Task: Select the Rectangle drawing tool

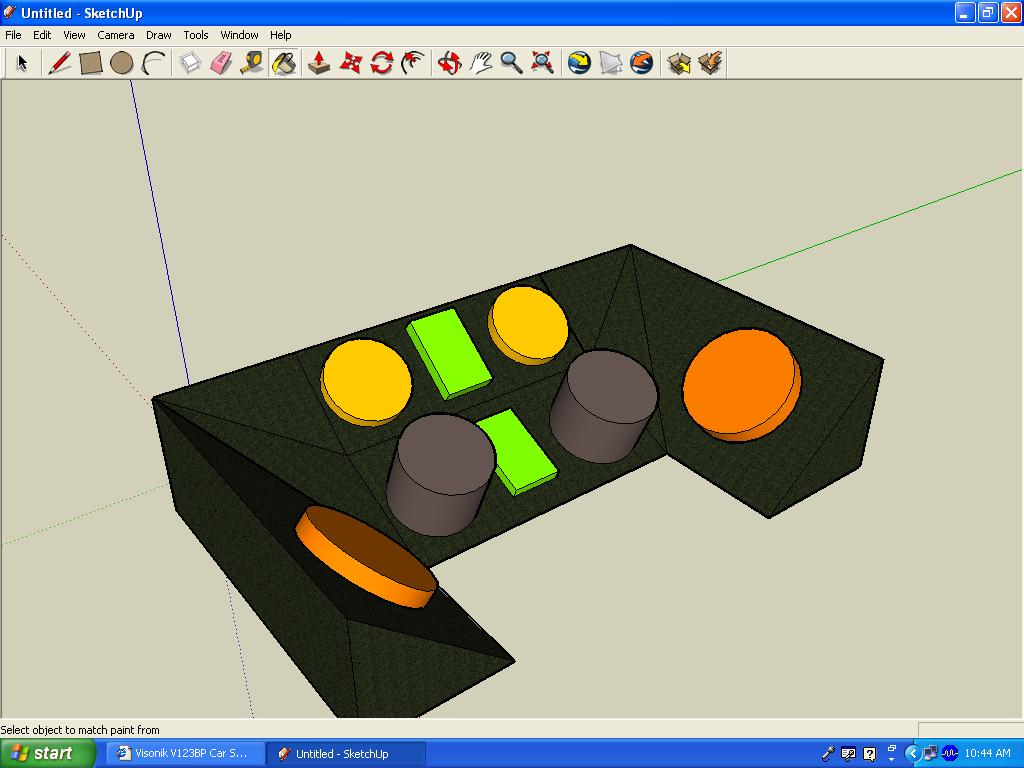Action: [91, 63]
